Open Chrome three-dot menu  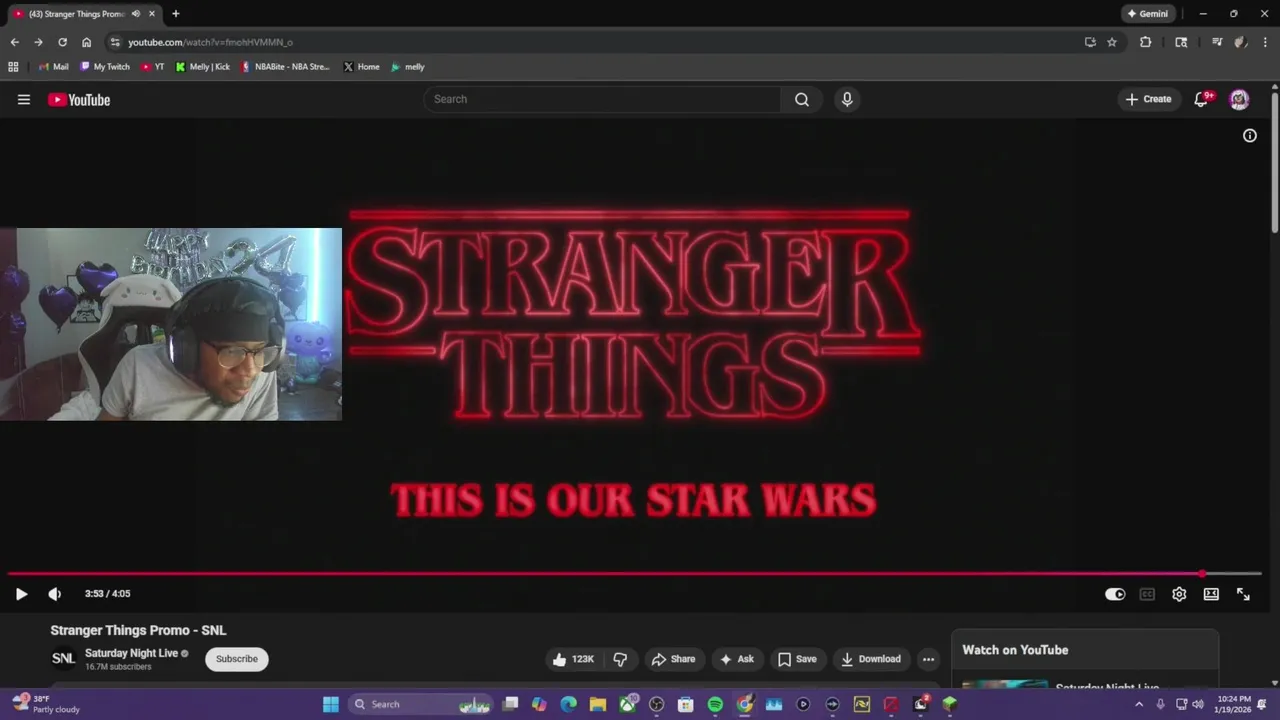click(x=1263, y=42)
